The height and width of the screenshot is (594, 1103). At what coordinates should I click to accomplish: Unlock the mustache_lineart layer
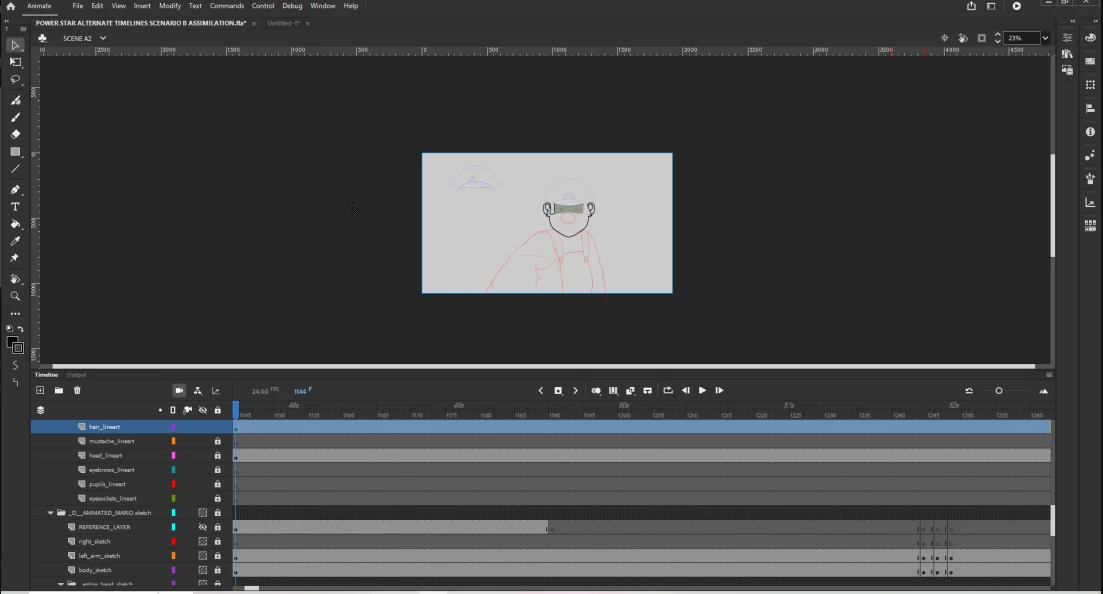coord(217,441)
